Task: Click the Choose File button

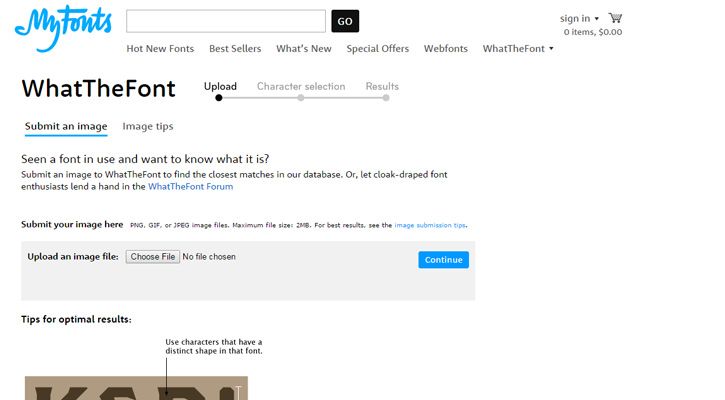Action: (153, 257)
